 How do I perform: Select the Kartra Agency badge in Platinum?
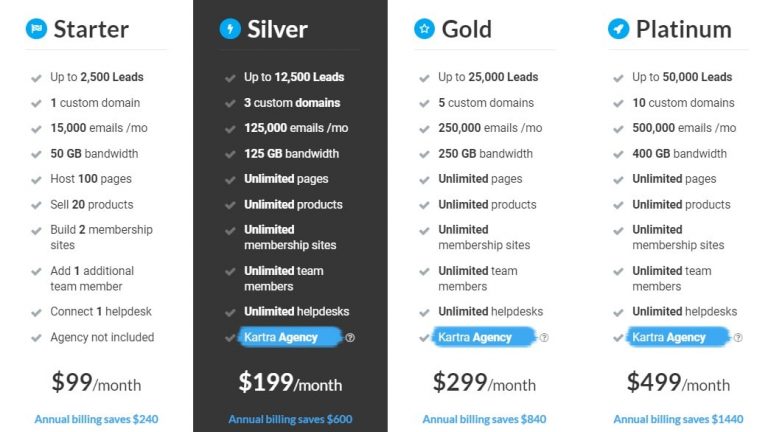(x=678, y=337)
